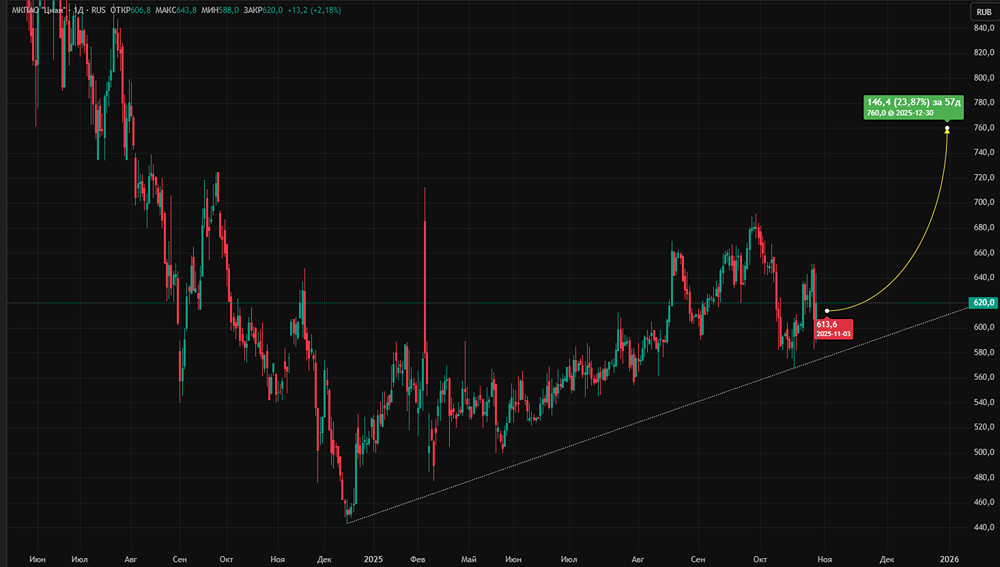Click the rightmost Дек label on time axis

click(x=886, y=559)
